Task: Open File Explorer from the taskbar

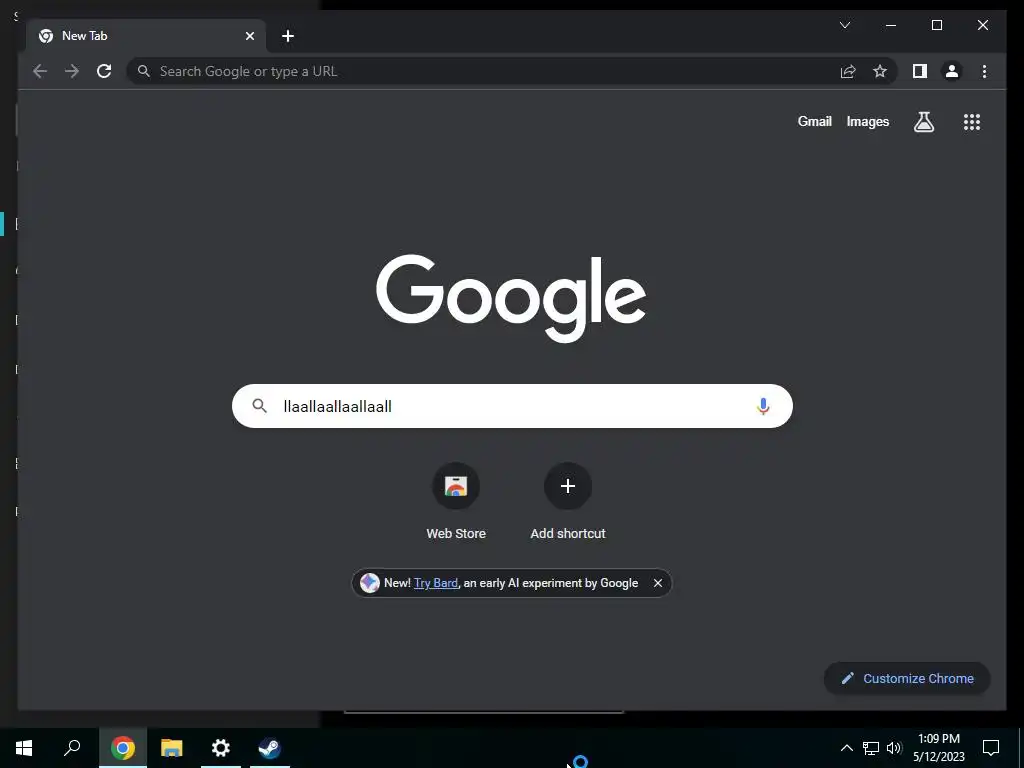Action: [x=172, y=748]
